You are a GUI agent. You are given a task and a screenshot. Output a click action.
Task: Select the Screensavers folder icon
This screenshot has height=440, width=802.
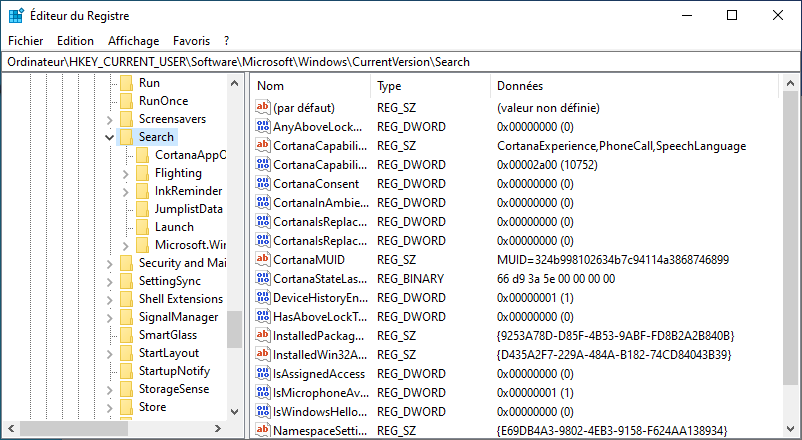point(126,119)
